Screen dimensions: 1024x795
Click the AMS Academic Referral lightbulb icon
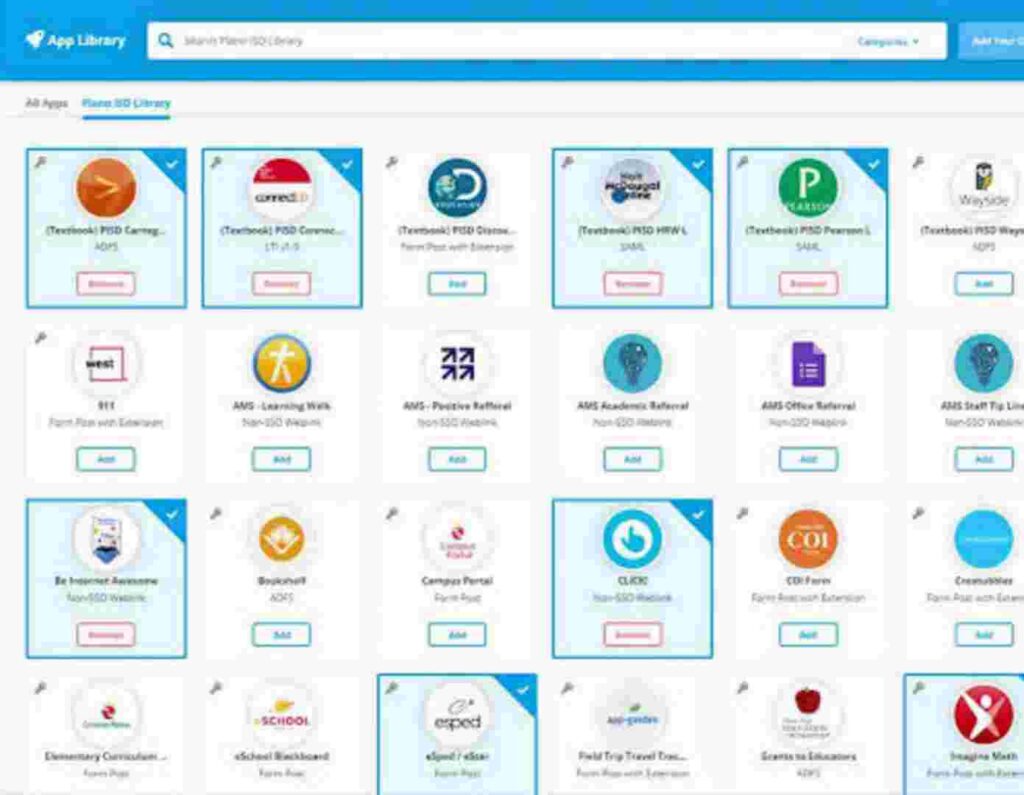tap(632, 363)
